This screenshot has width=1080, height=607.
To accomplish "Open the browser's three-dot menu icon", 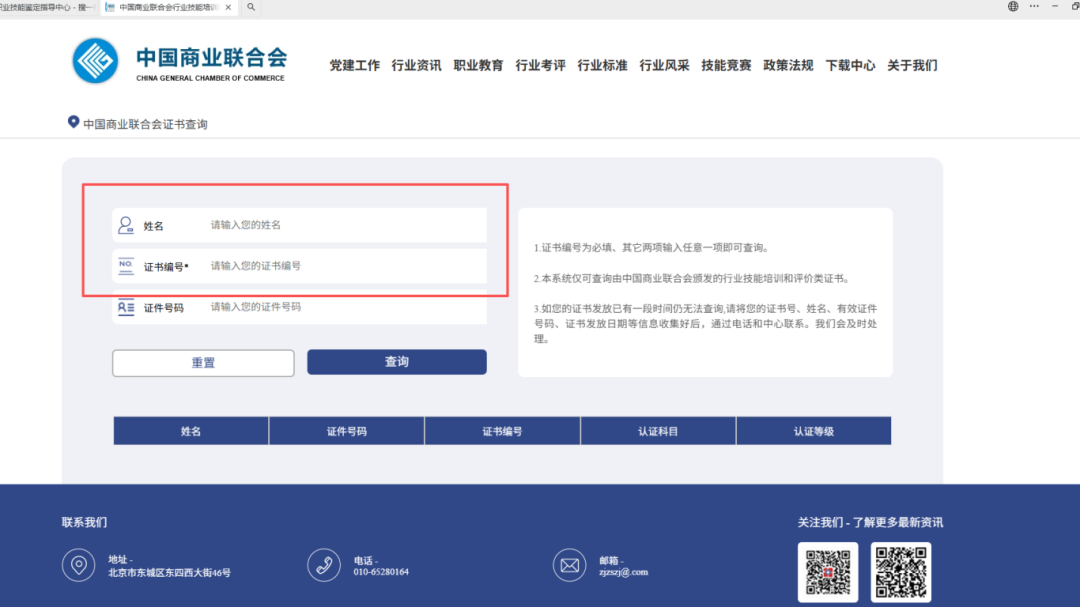I will (x=1033, y=6).
